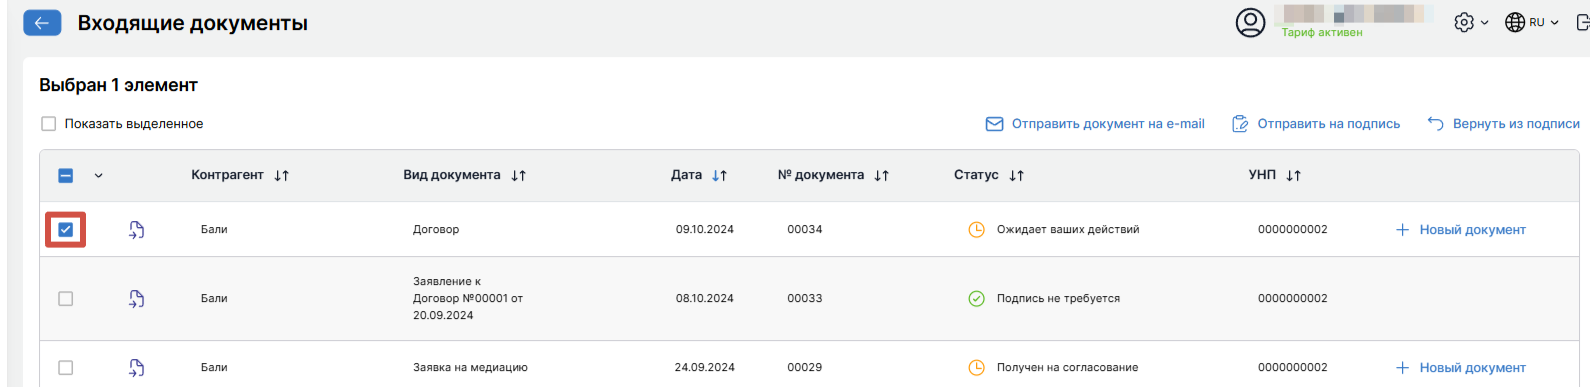This screenshot has height=387, width=1590.
Task: Expand the settings chevron next to gear
Action: [x=1485, y=23]
